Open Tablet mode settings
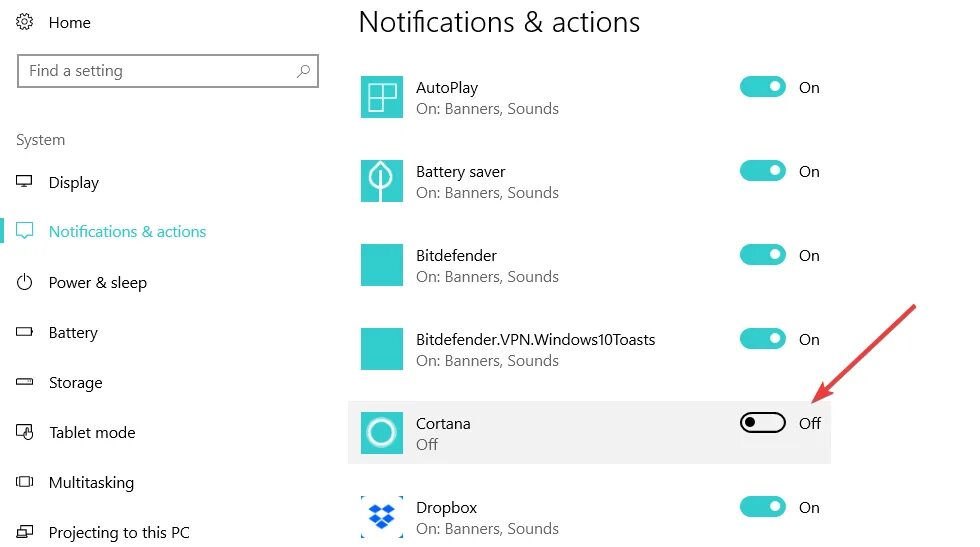 coord(92,433)
